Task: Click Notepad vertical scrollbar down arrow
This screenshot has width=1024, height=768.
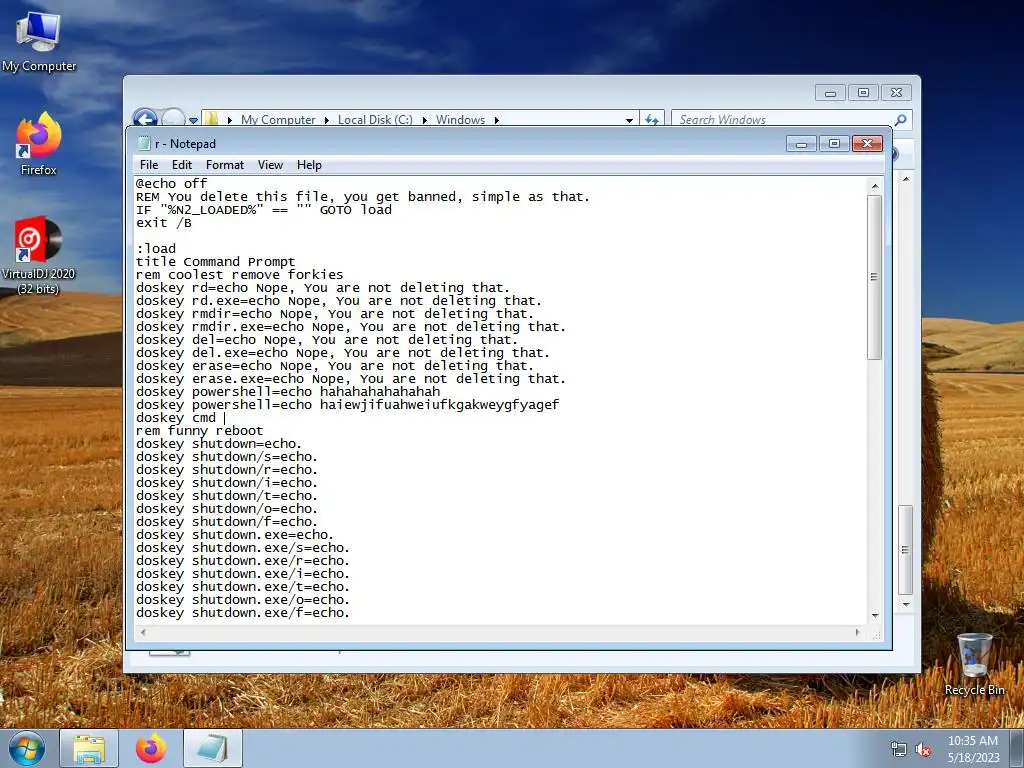Action: click(874, 616)
